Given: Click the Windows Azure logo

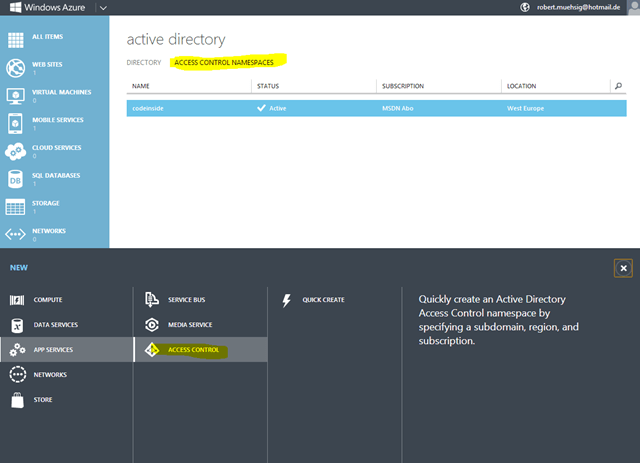Looking at the screenshot, I should (x=47, y=7).
